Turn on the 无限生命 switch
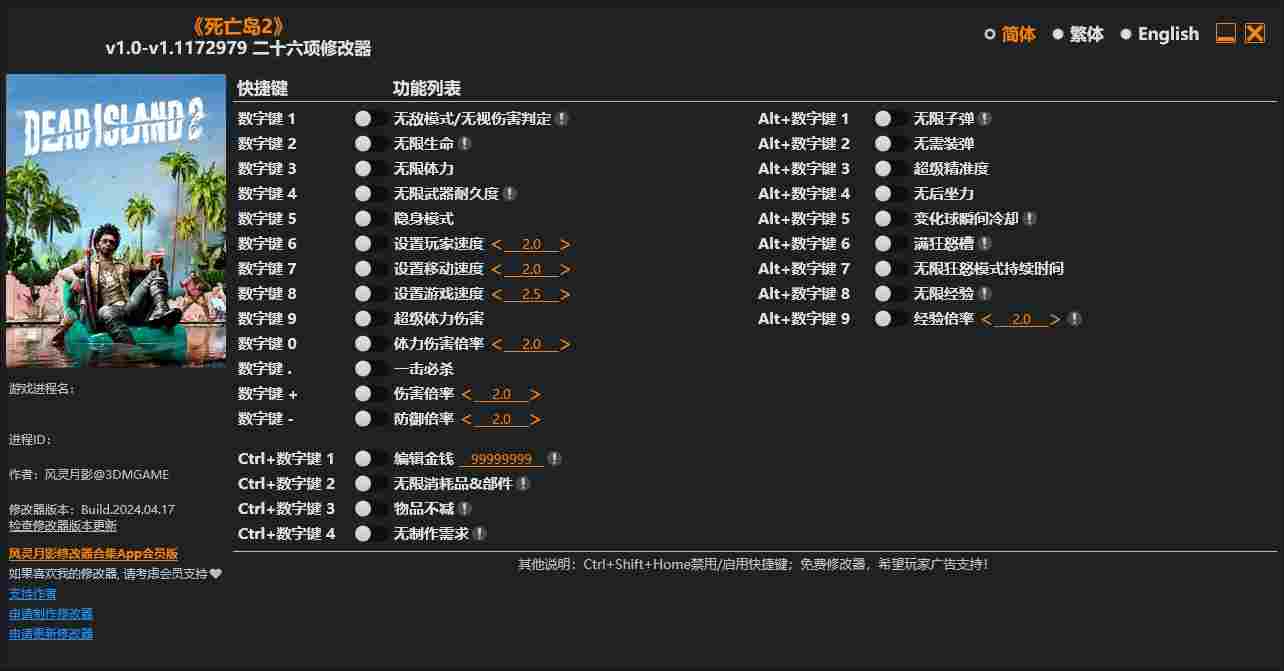 371,143
